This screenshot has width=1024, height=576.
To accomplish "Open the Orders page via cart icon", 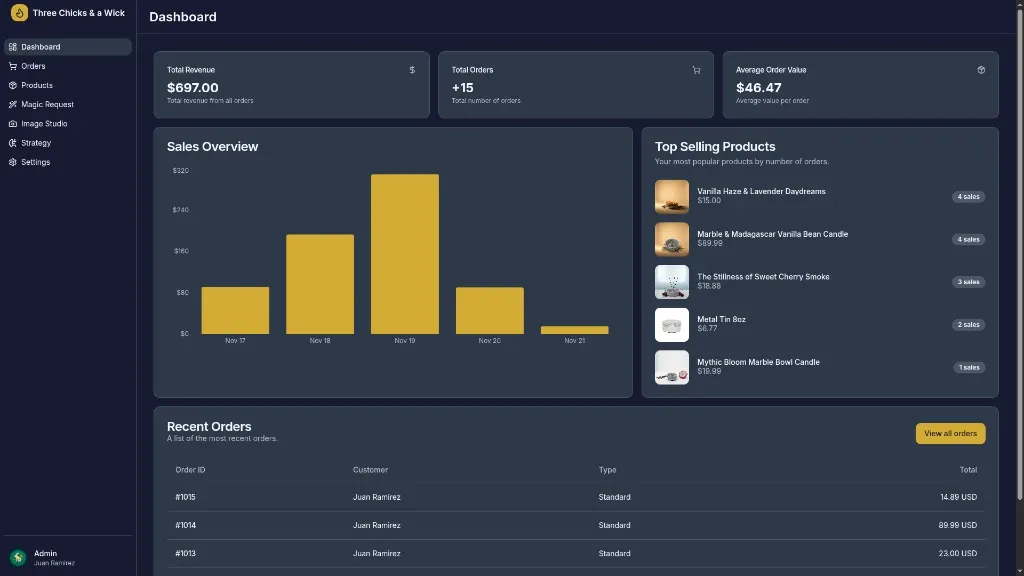I will click(13, 66).
